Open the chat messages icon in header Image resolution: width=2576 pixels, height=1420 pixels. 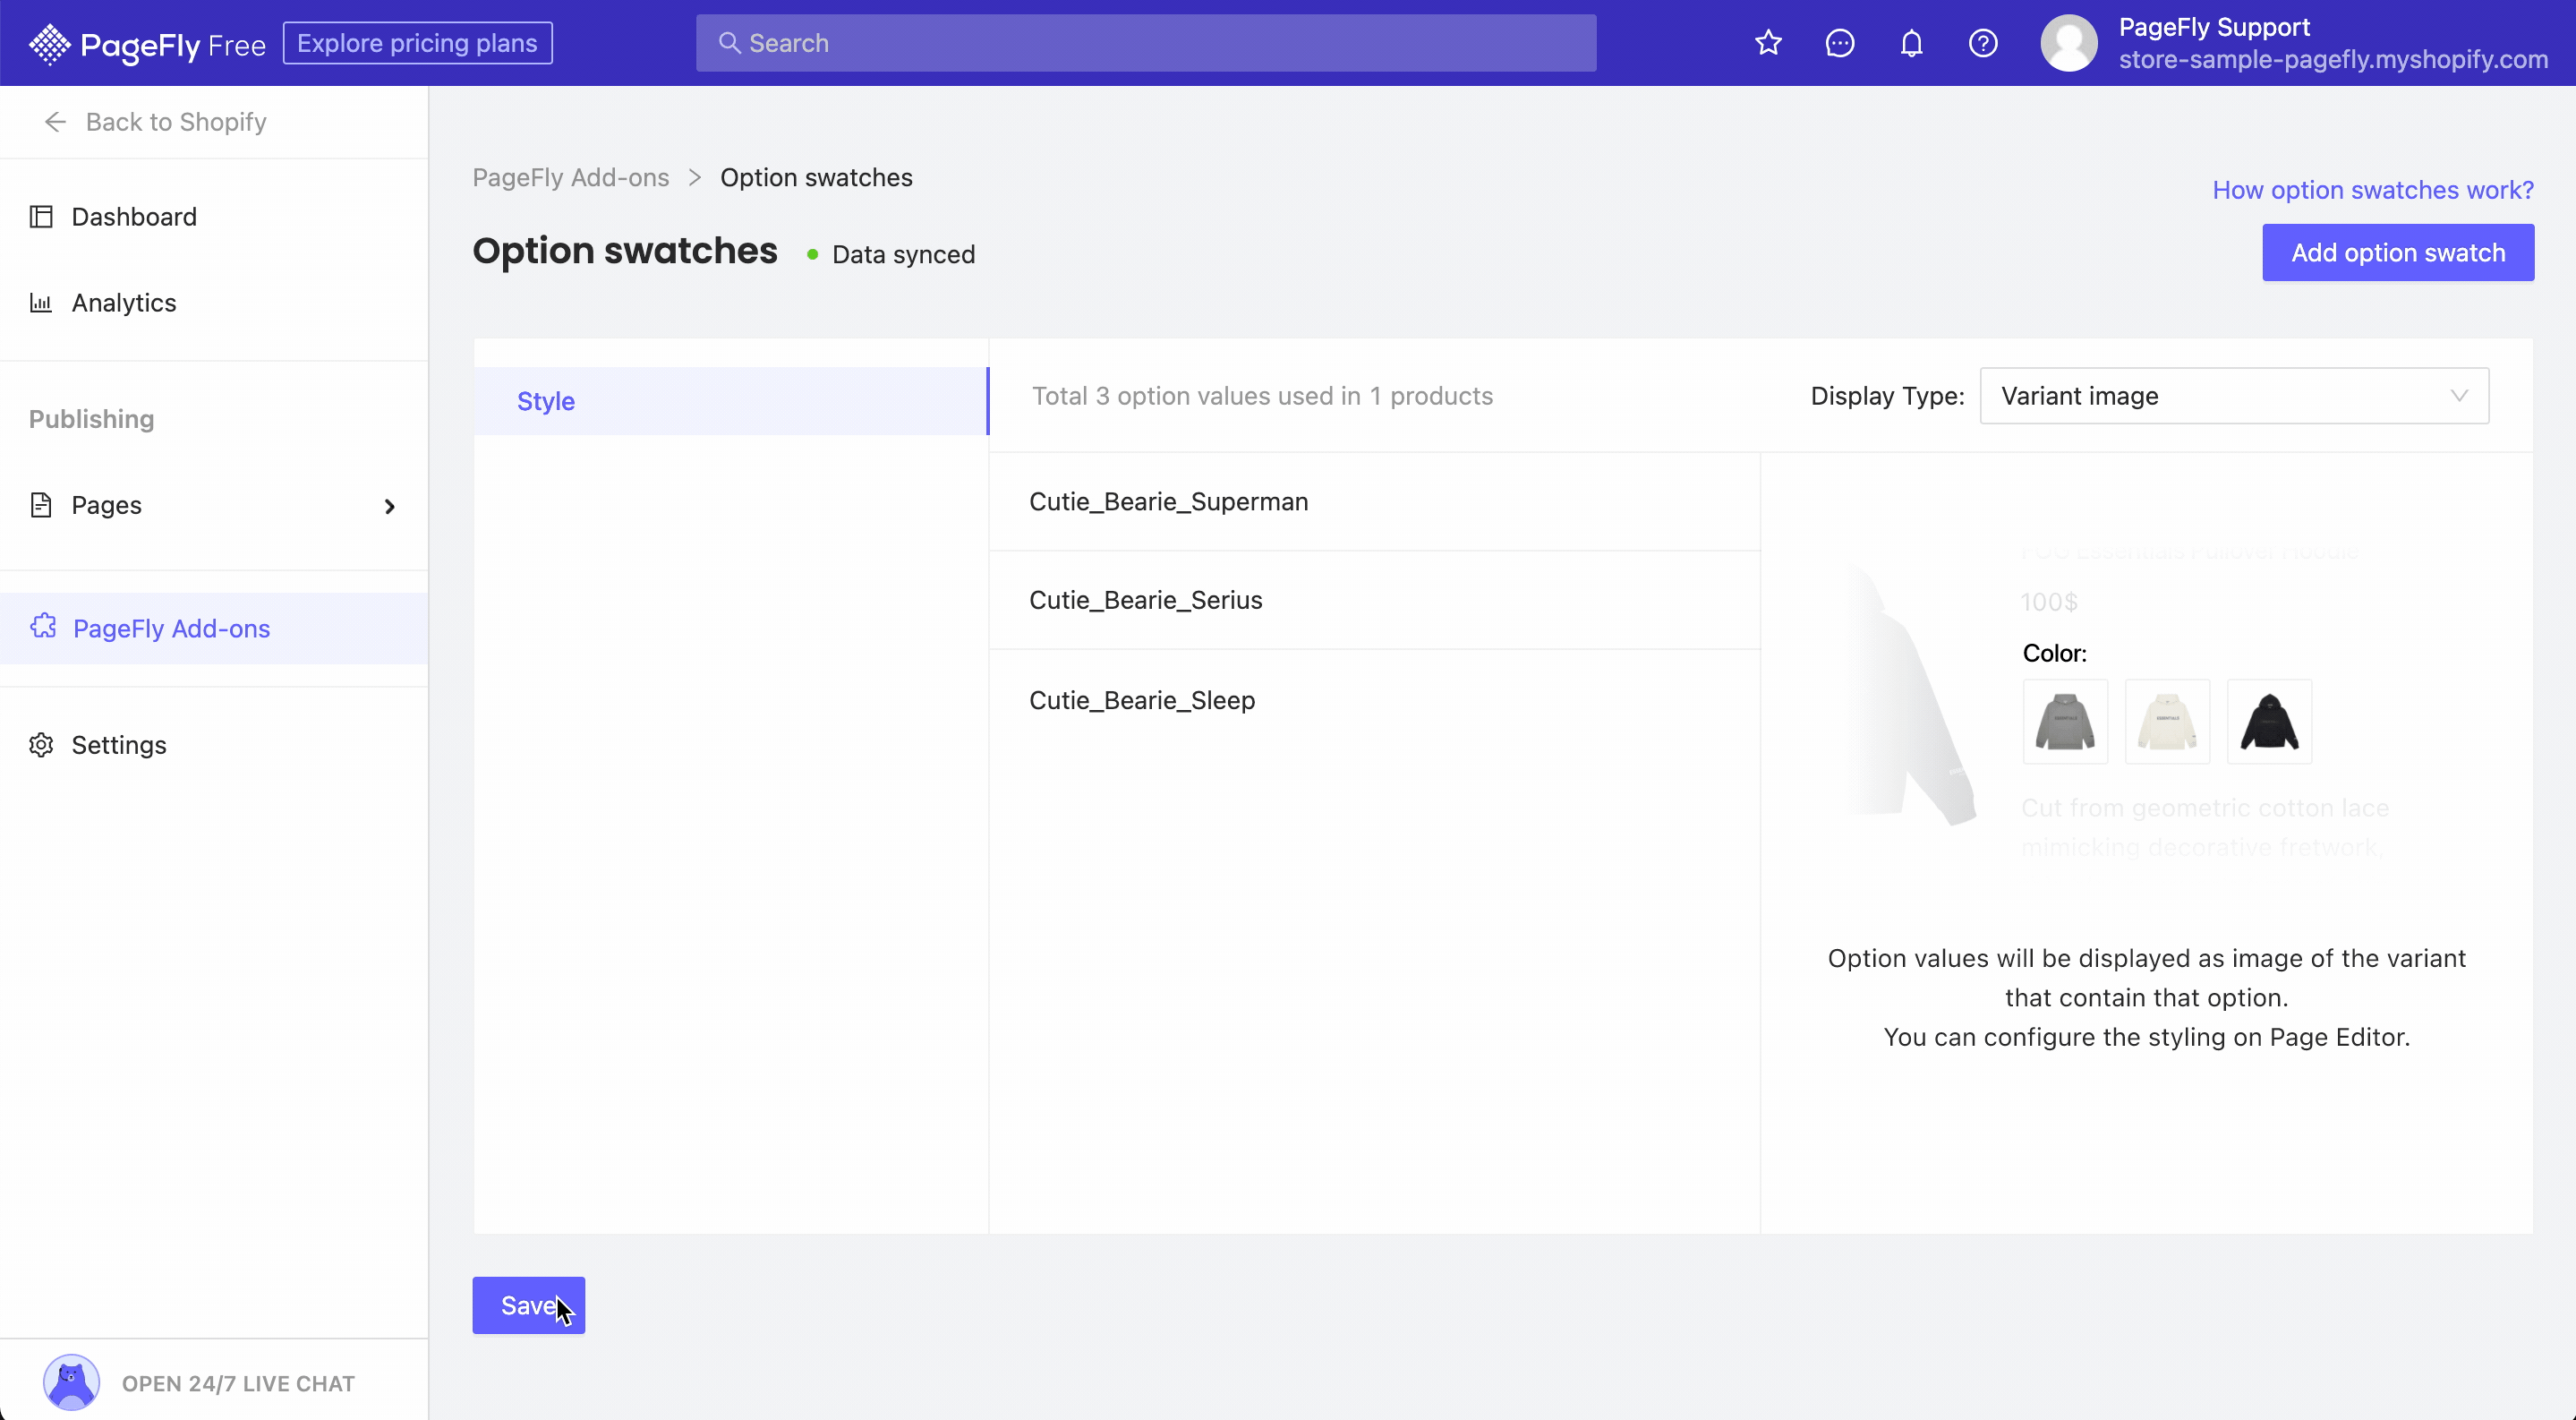[1840, 43]
